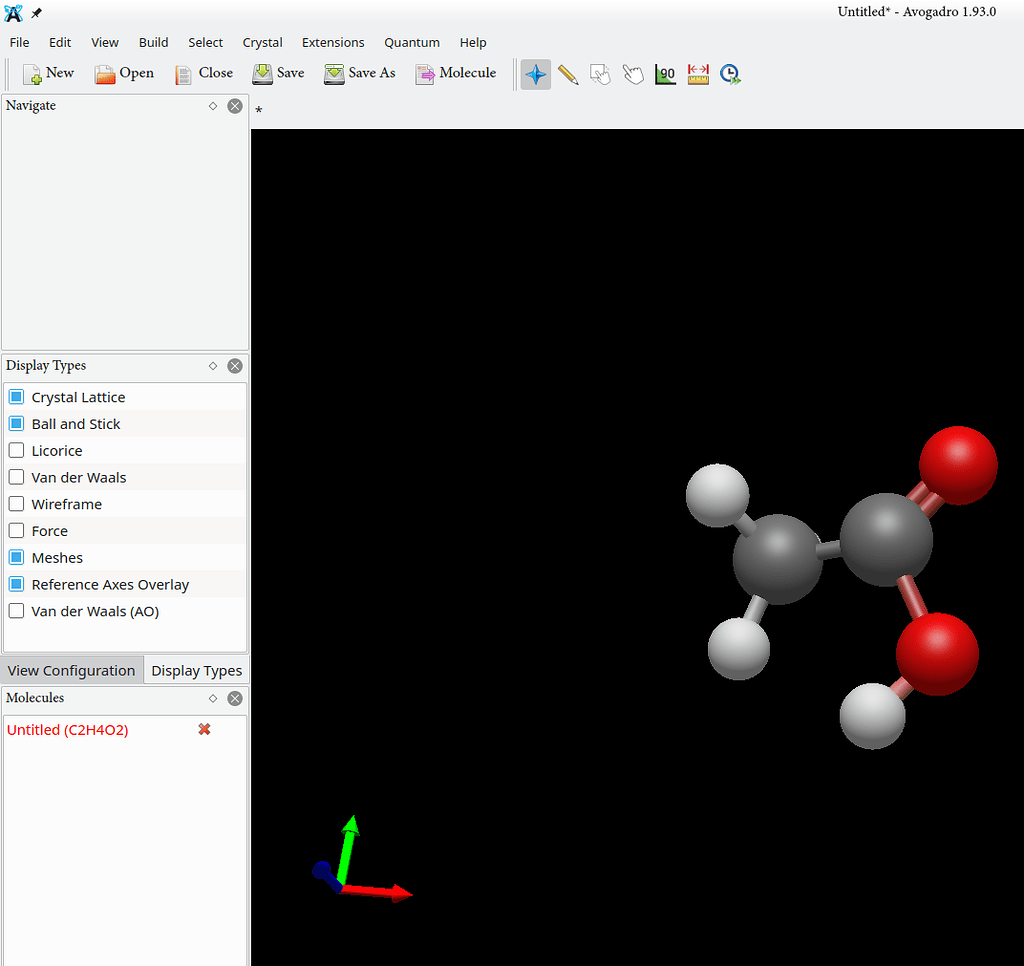1024x966 pixels.
Task: Open the File menu
Action: tap(20, 42)
